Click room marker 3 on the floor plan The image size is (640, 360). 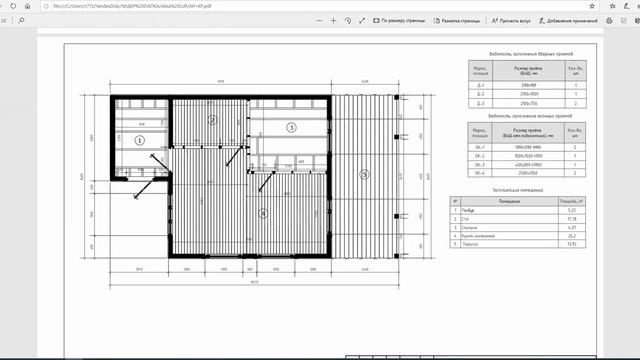291,127
